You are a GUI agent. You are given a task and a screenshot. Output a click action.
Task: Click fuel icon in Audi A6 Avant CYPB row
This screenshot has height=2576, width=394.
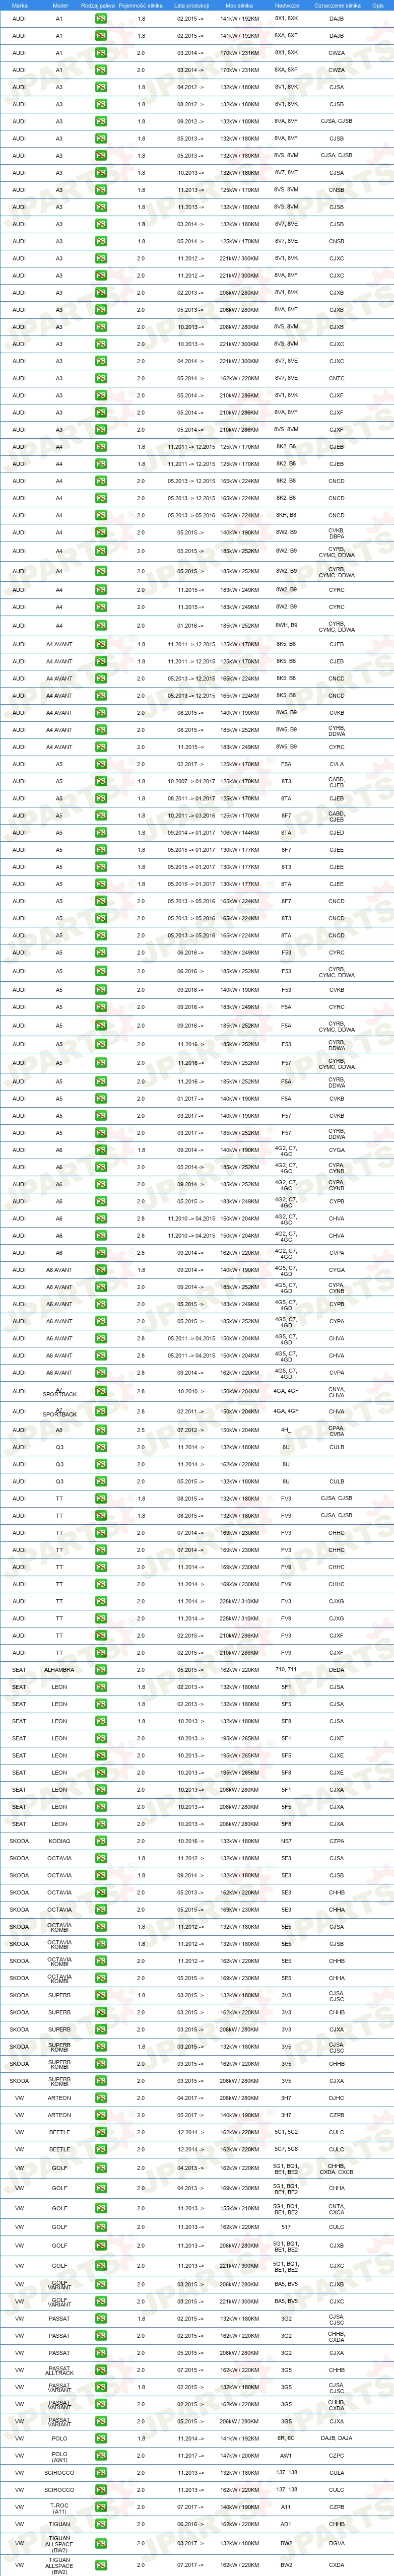click(x=101, y=1304)
